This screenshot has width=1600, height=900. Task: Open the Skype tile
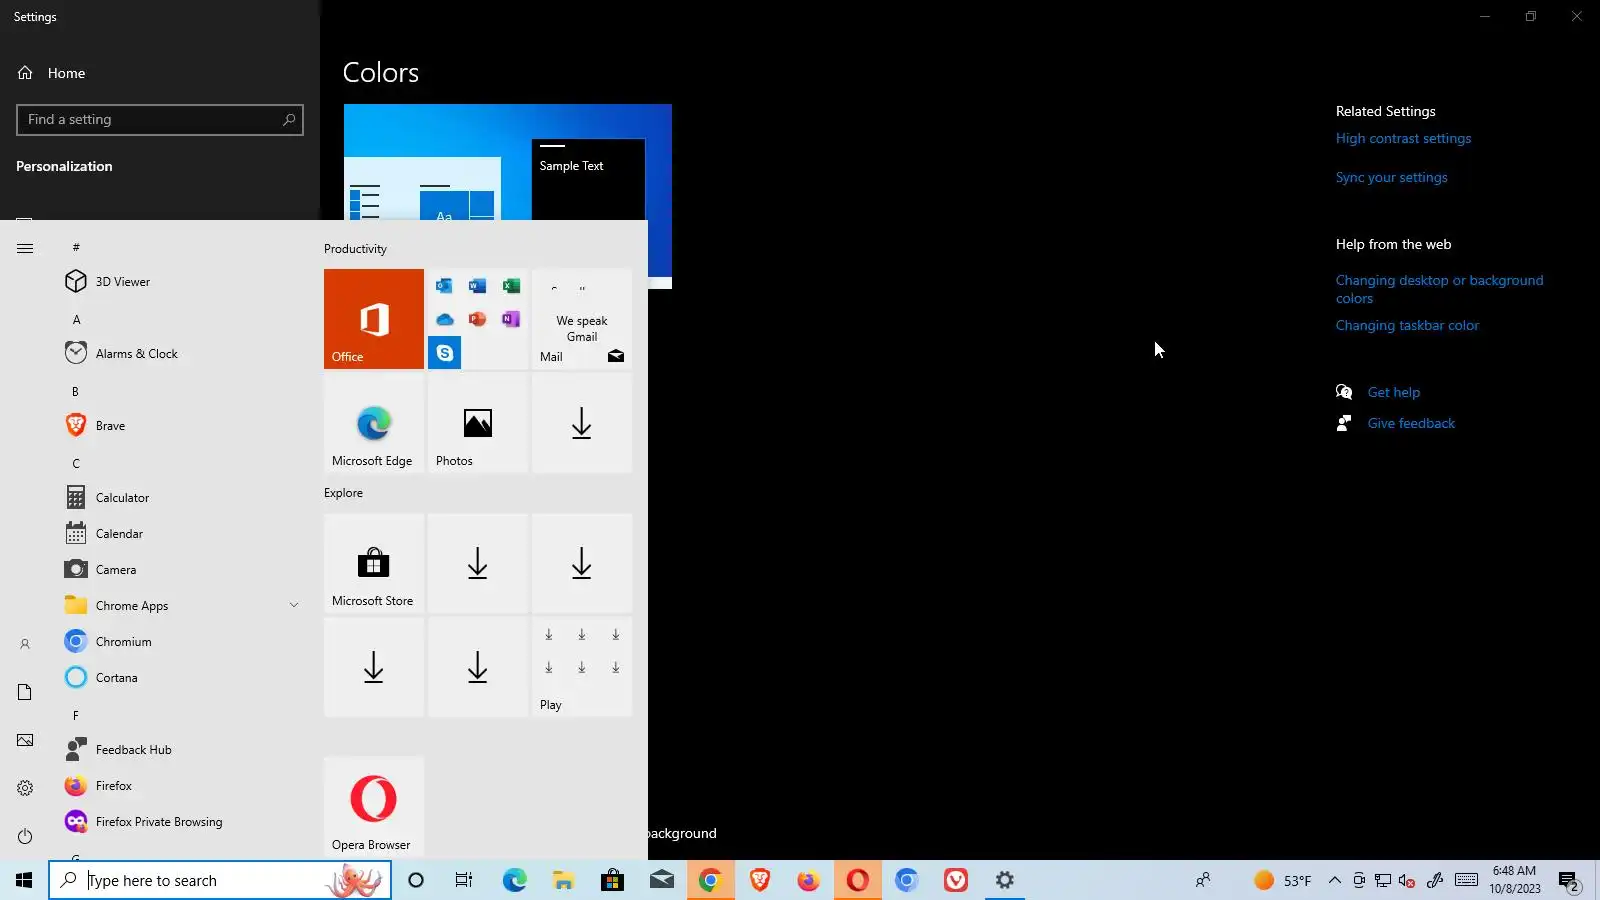click(x=445, y=353)
